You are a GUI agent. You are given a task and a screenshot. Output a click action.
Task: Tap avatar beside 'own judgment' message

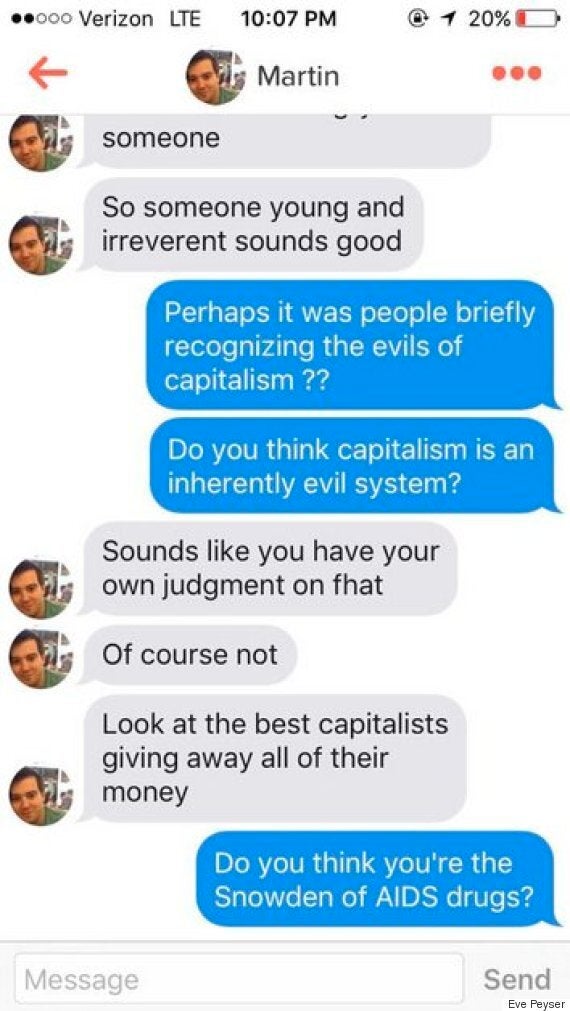coord(40,589)
